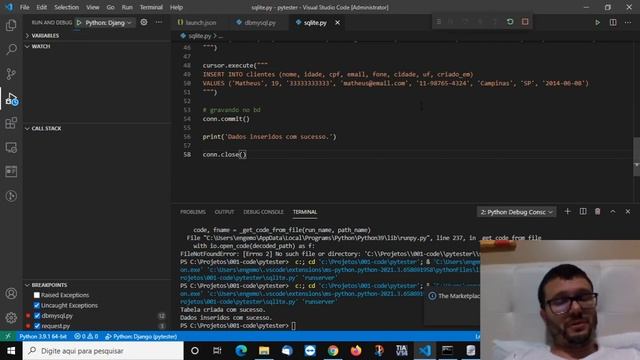Image resolution: width=640 pixels, height=360 pixels.
Task: Kill the terminal with trash icon
Action: pyautogui.click(x=598, y=211)
